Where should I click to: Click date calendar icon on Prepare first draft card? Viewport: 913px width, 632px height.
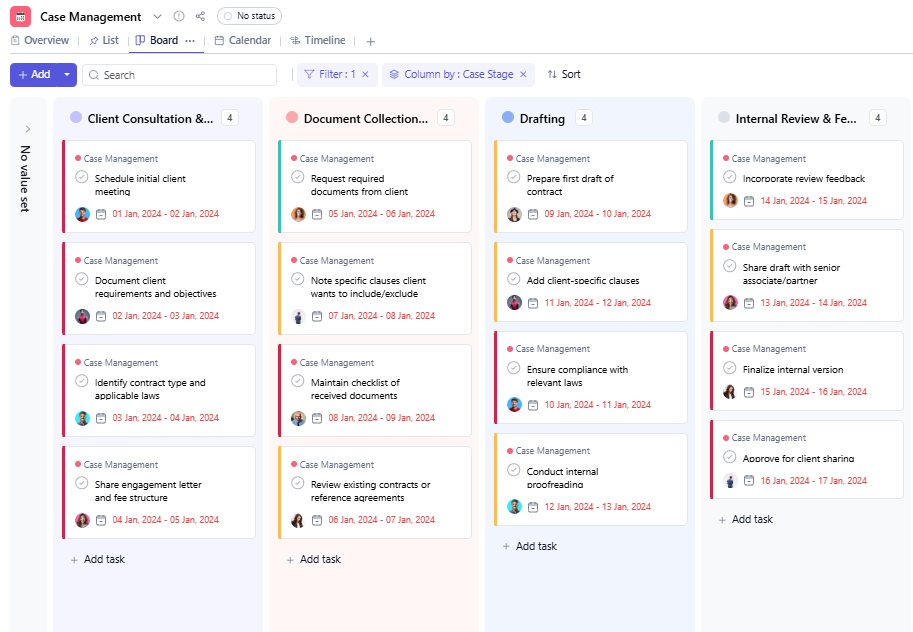[x=533, y=214]
